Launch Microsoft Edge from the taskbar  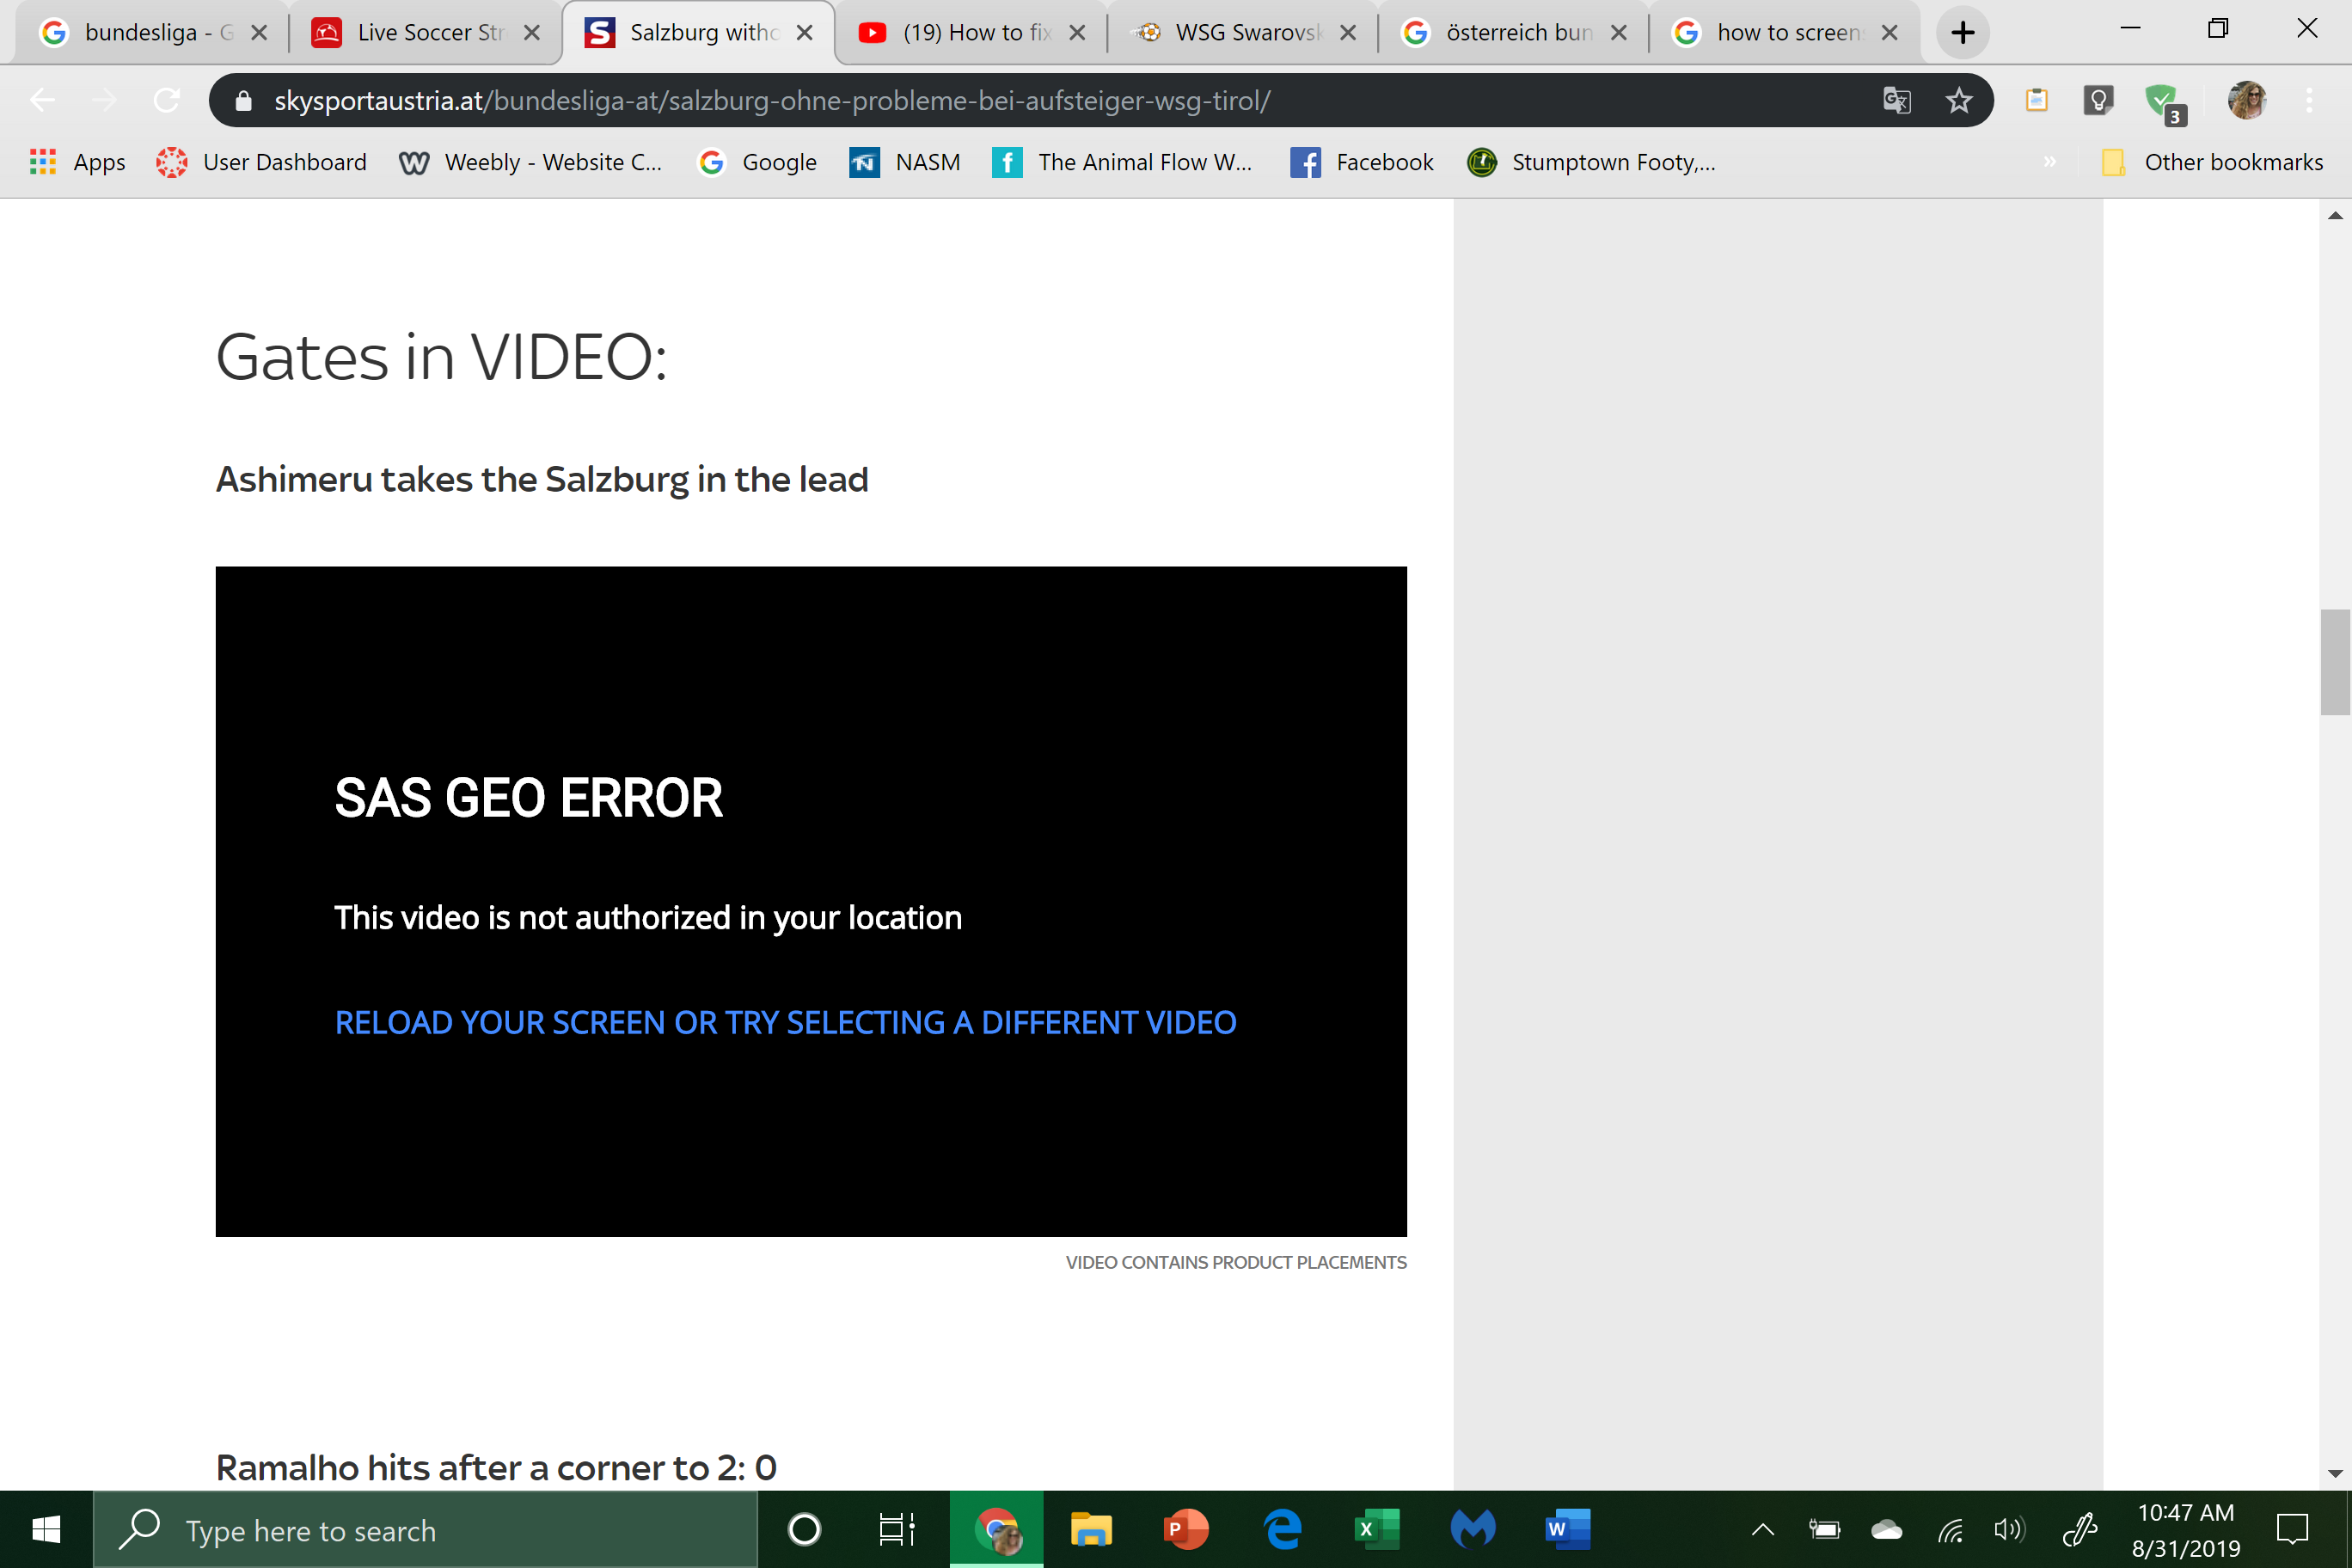(1282, 1529)
